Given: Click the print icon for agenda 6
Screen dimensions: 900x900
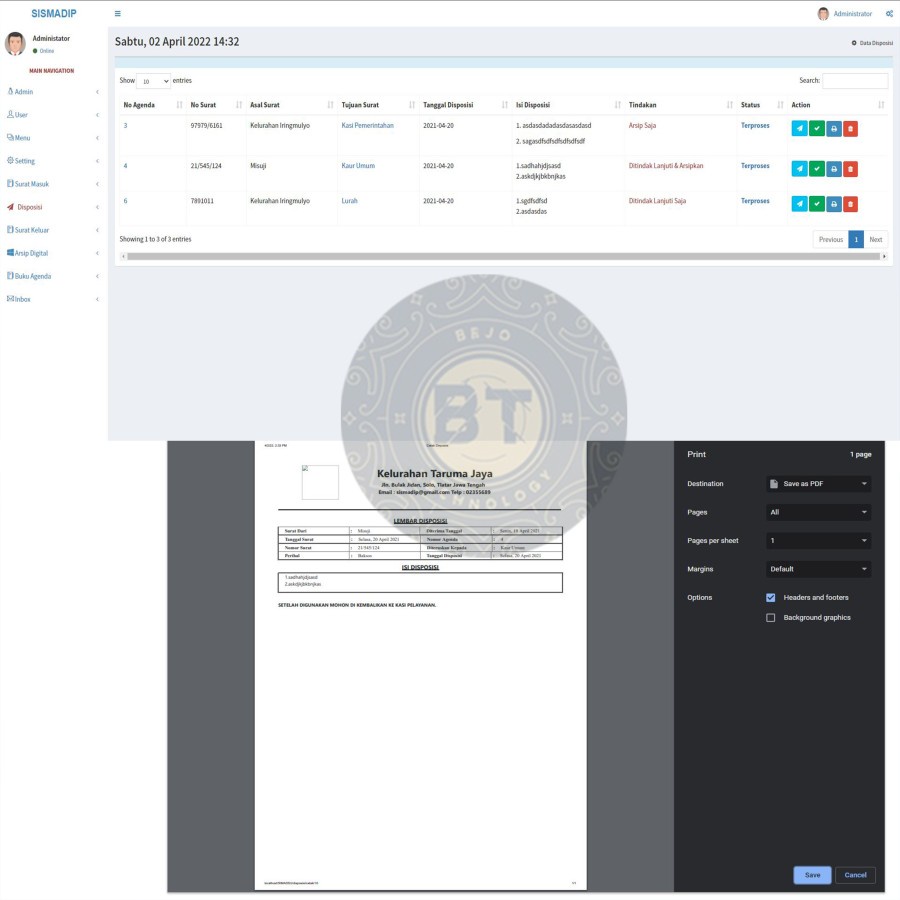Looking at the screenshot, I should [x=834, y=203].
